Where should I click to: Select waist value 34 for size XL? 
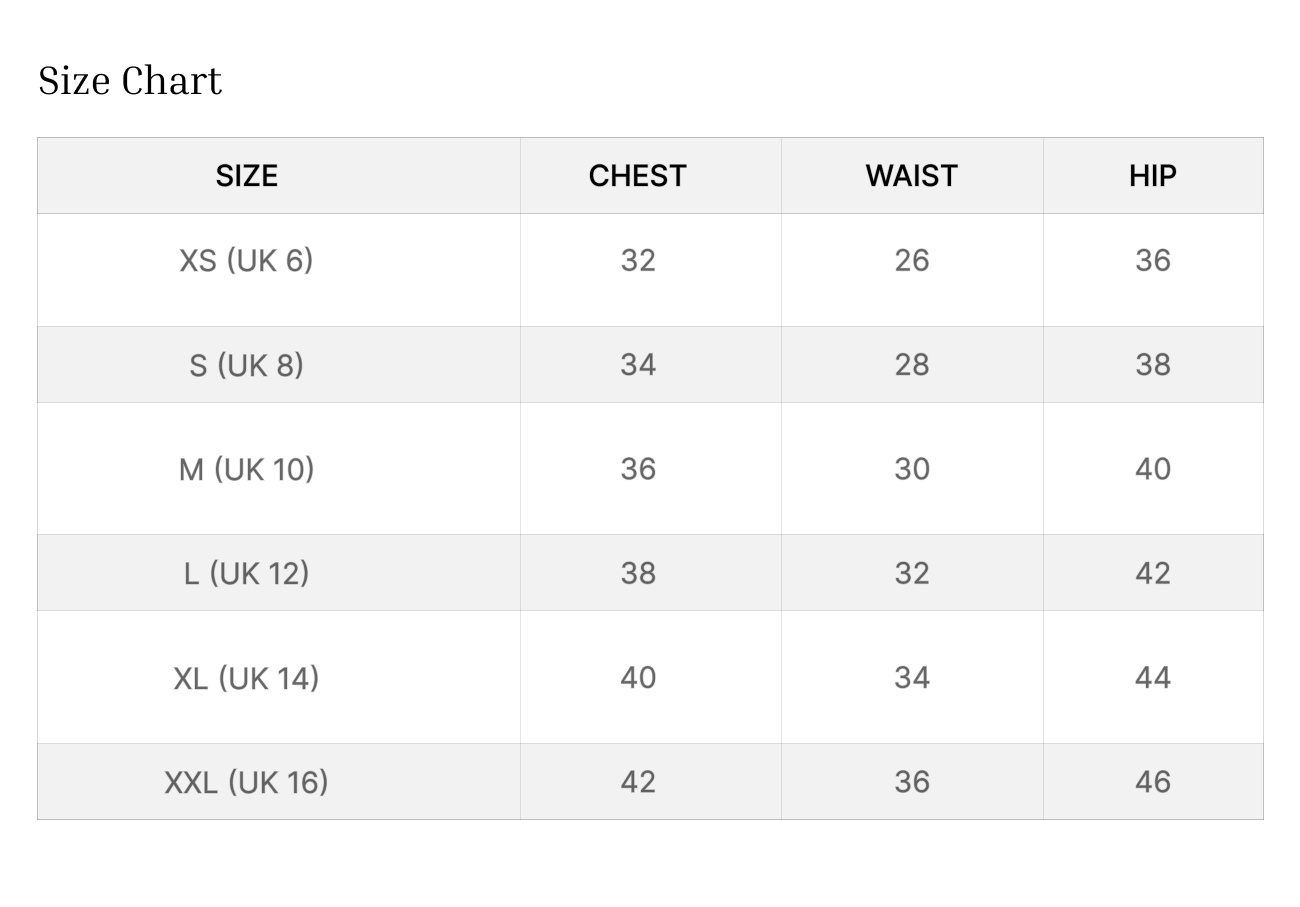[x=912, y=678]
